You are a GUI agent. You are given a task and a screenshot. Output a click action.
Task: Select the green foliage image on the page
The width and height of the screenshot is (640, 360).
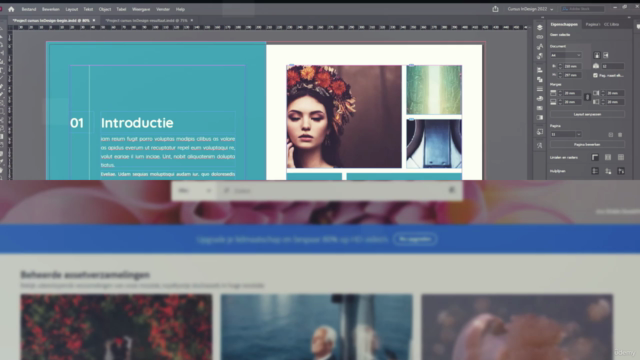tap(434, 90)
